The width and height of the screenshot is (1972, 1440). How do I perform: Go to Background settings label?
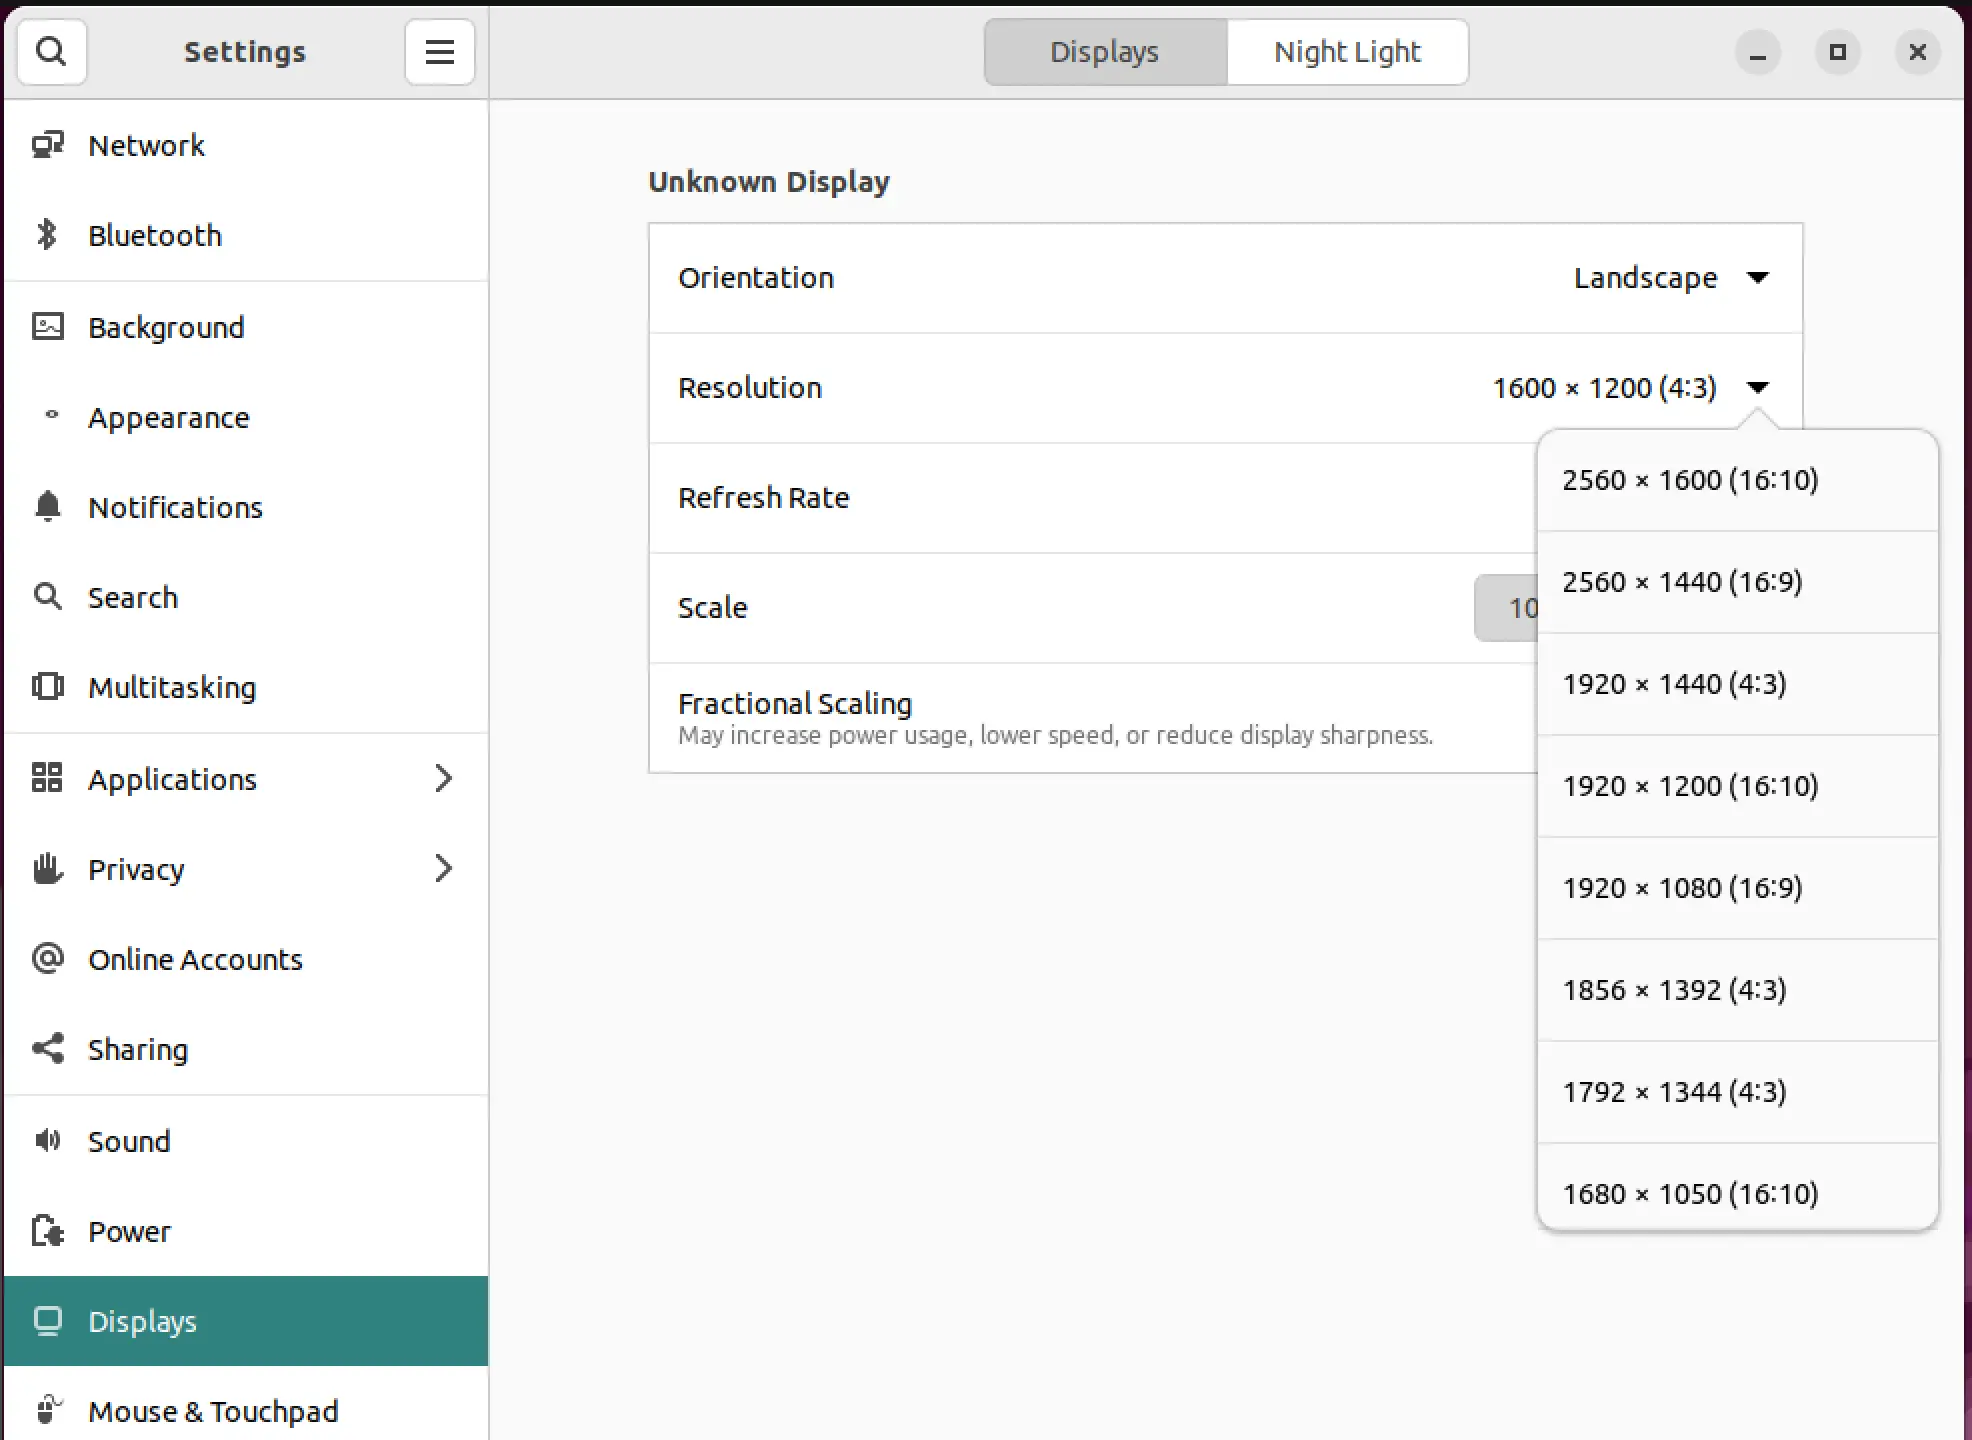(x=166, y=327)
